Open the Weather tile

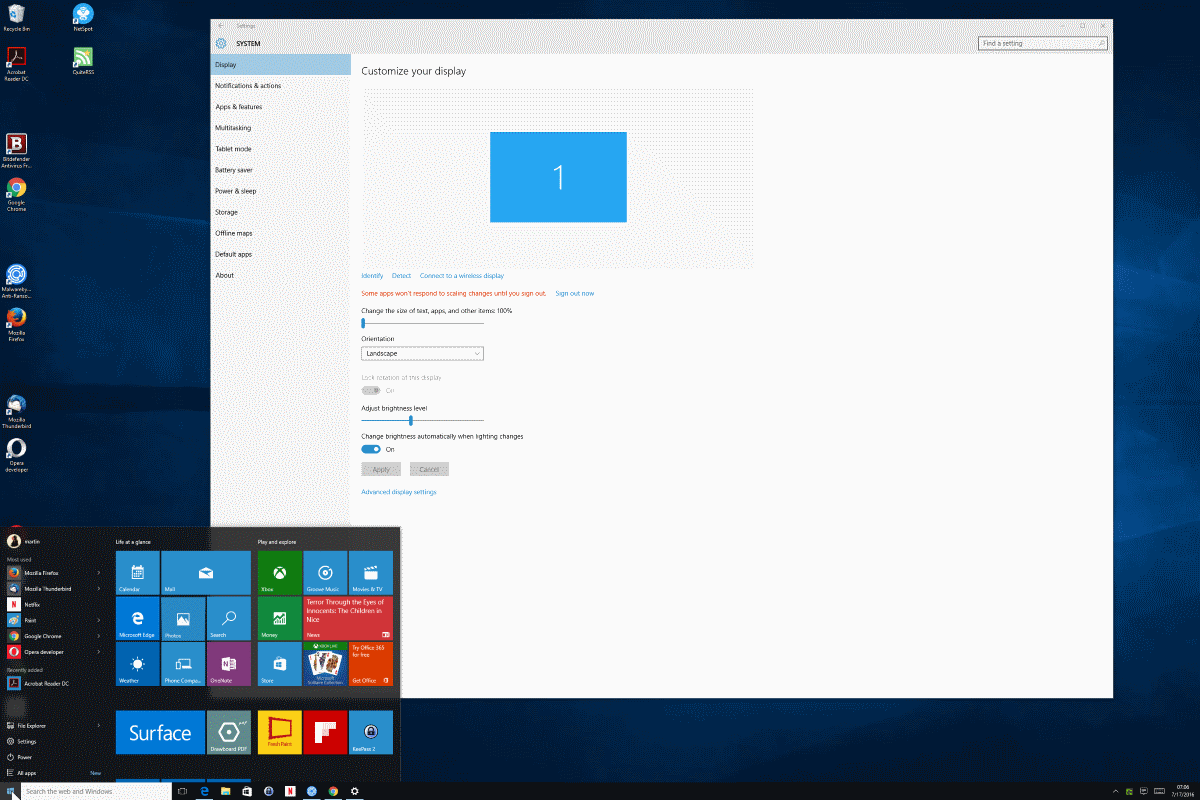tap(137, 664)
